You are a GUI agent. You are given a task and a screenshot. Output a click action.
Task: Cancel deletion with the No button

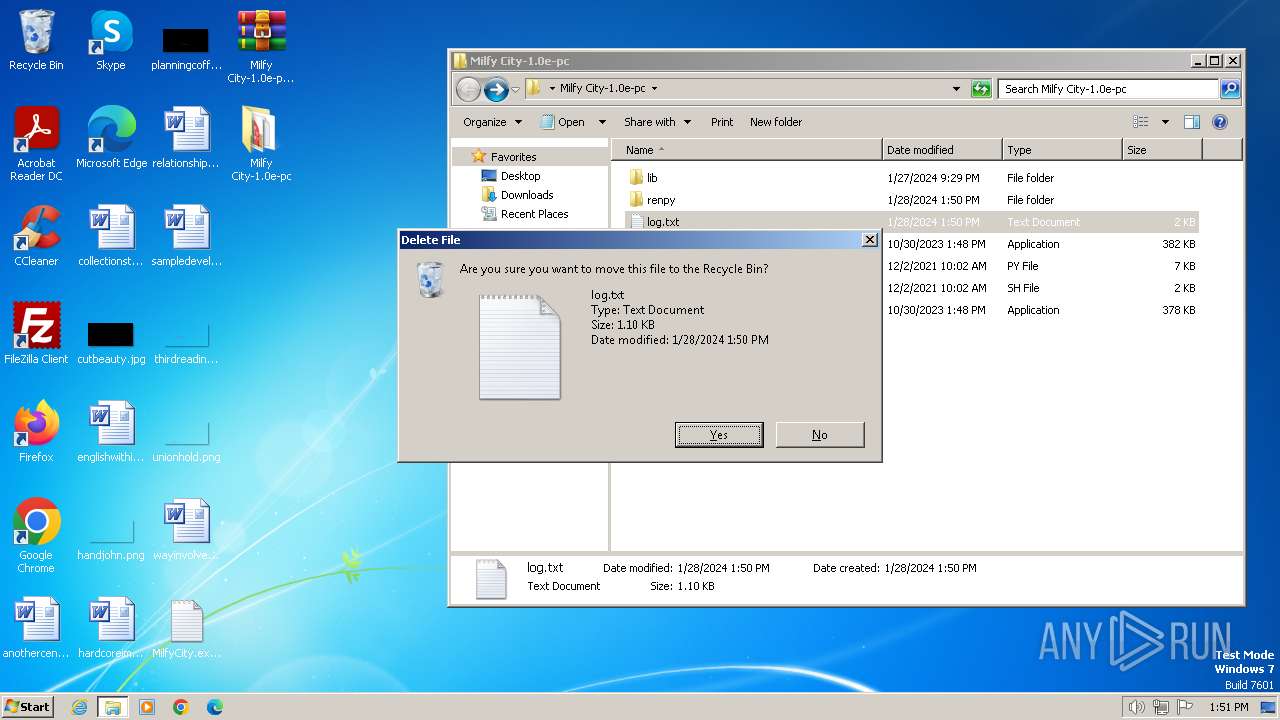pyautogui.click(x=819, y=434)
